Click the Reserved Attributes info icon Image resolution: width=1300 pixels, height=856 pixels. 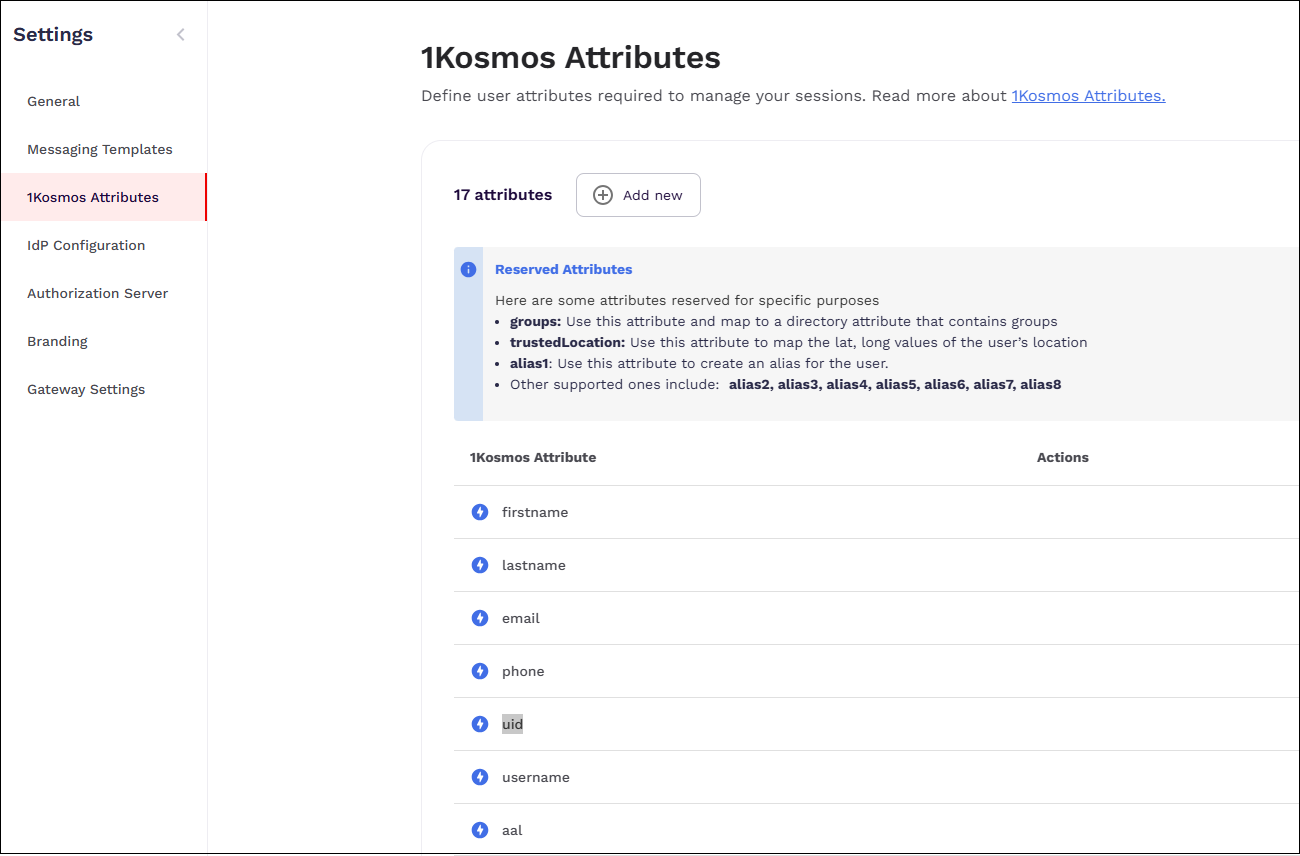click(468, 270)
